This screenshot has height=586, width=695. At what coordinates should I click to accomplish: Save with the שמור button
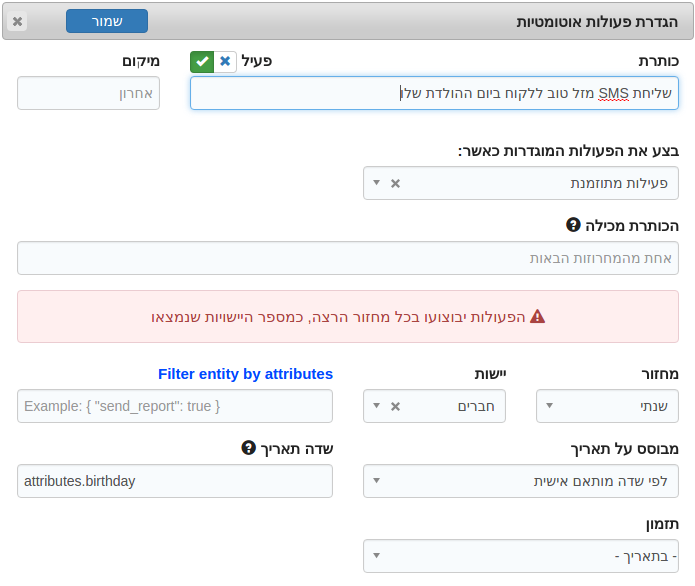pyautogui.click(x=107, y=21)
